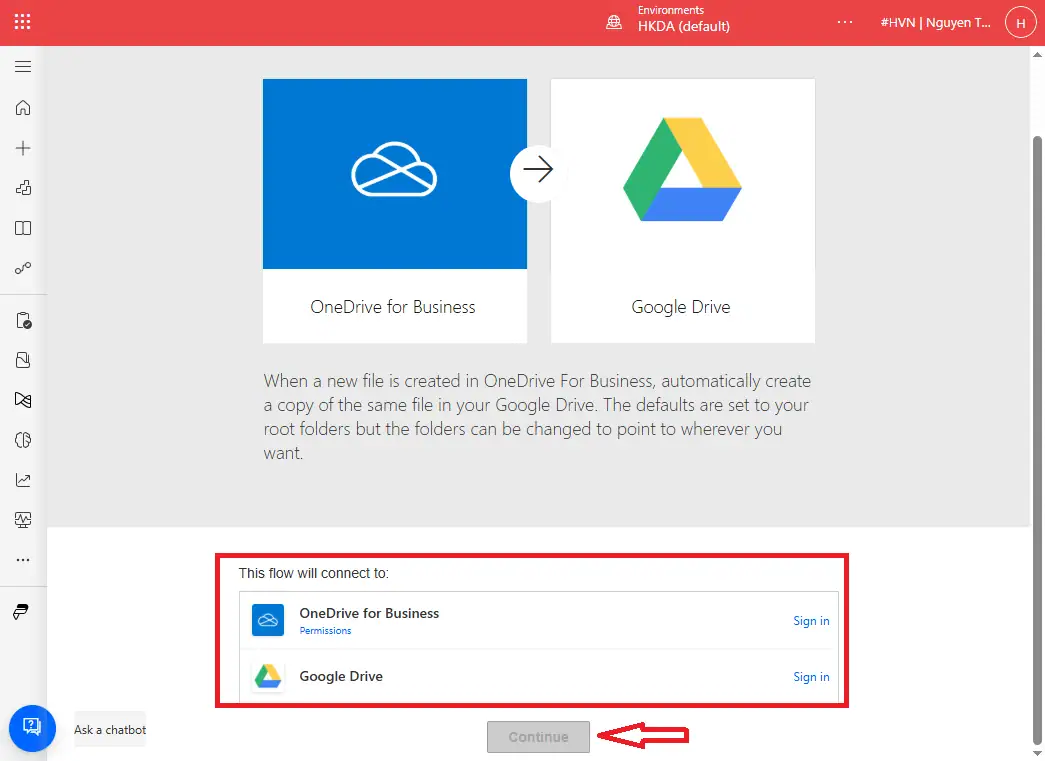Click the blue Ask a chatbot icon
Image resolution: width=1045 pixels, height=761 pixels.
pos(31,726)
